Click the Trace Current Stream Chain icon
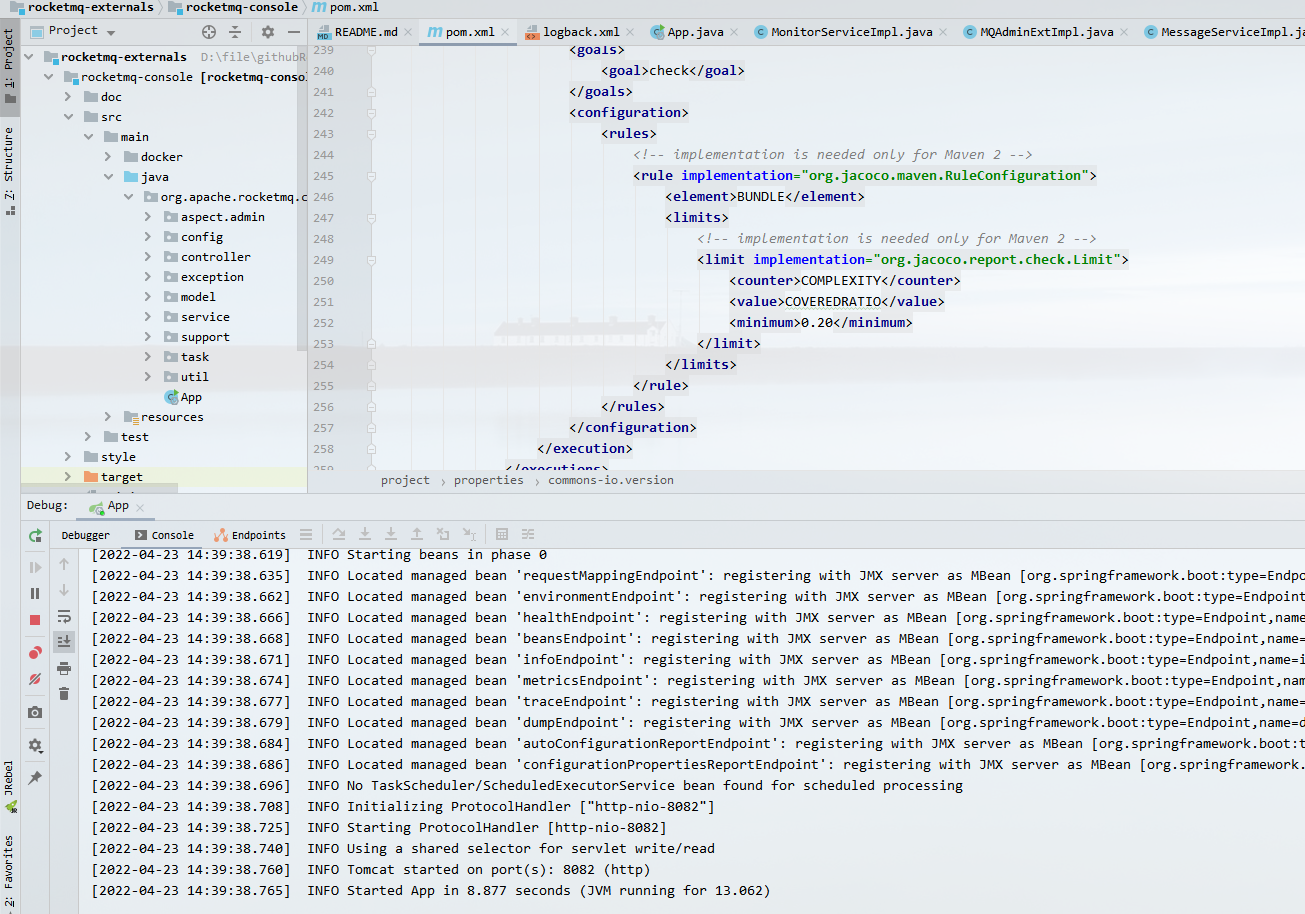Screen dimensions: 1305x914 528,535
